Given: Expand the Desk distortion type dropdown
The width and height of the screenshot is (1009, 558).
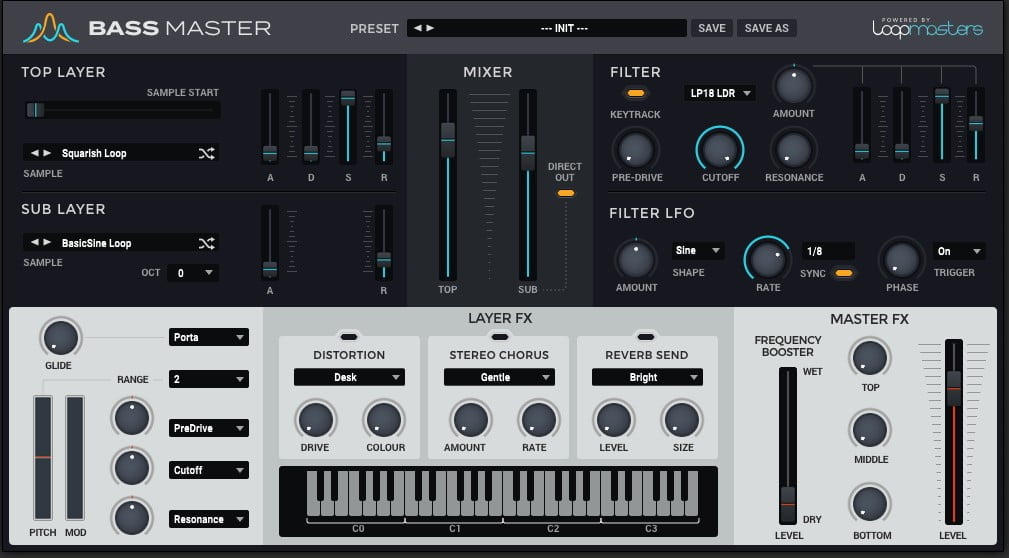Looking at the screenshot, I should click(349, 377).
